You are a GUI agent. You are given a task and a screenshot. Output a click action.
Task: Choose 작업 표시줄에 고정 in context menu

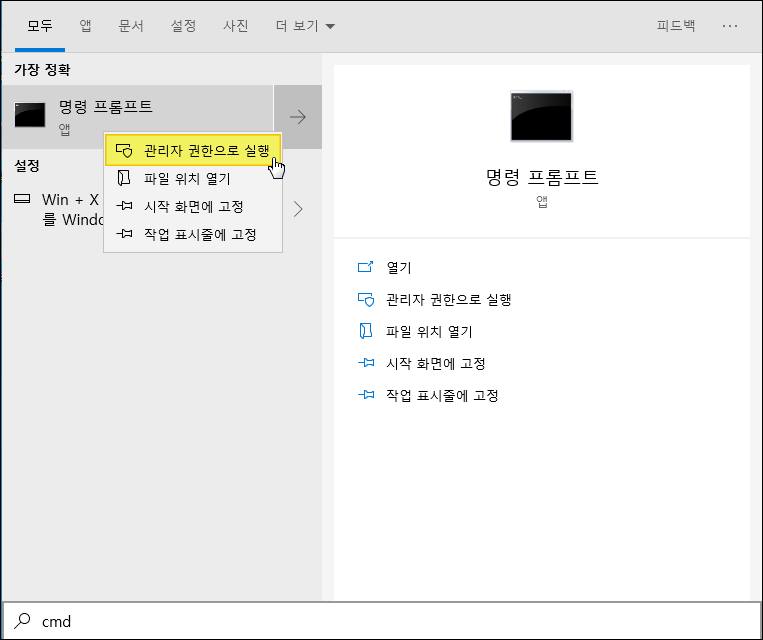pos(193,235)
